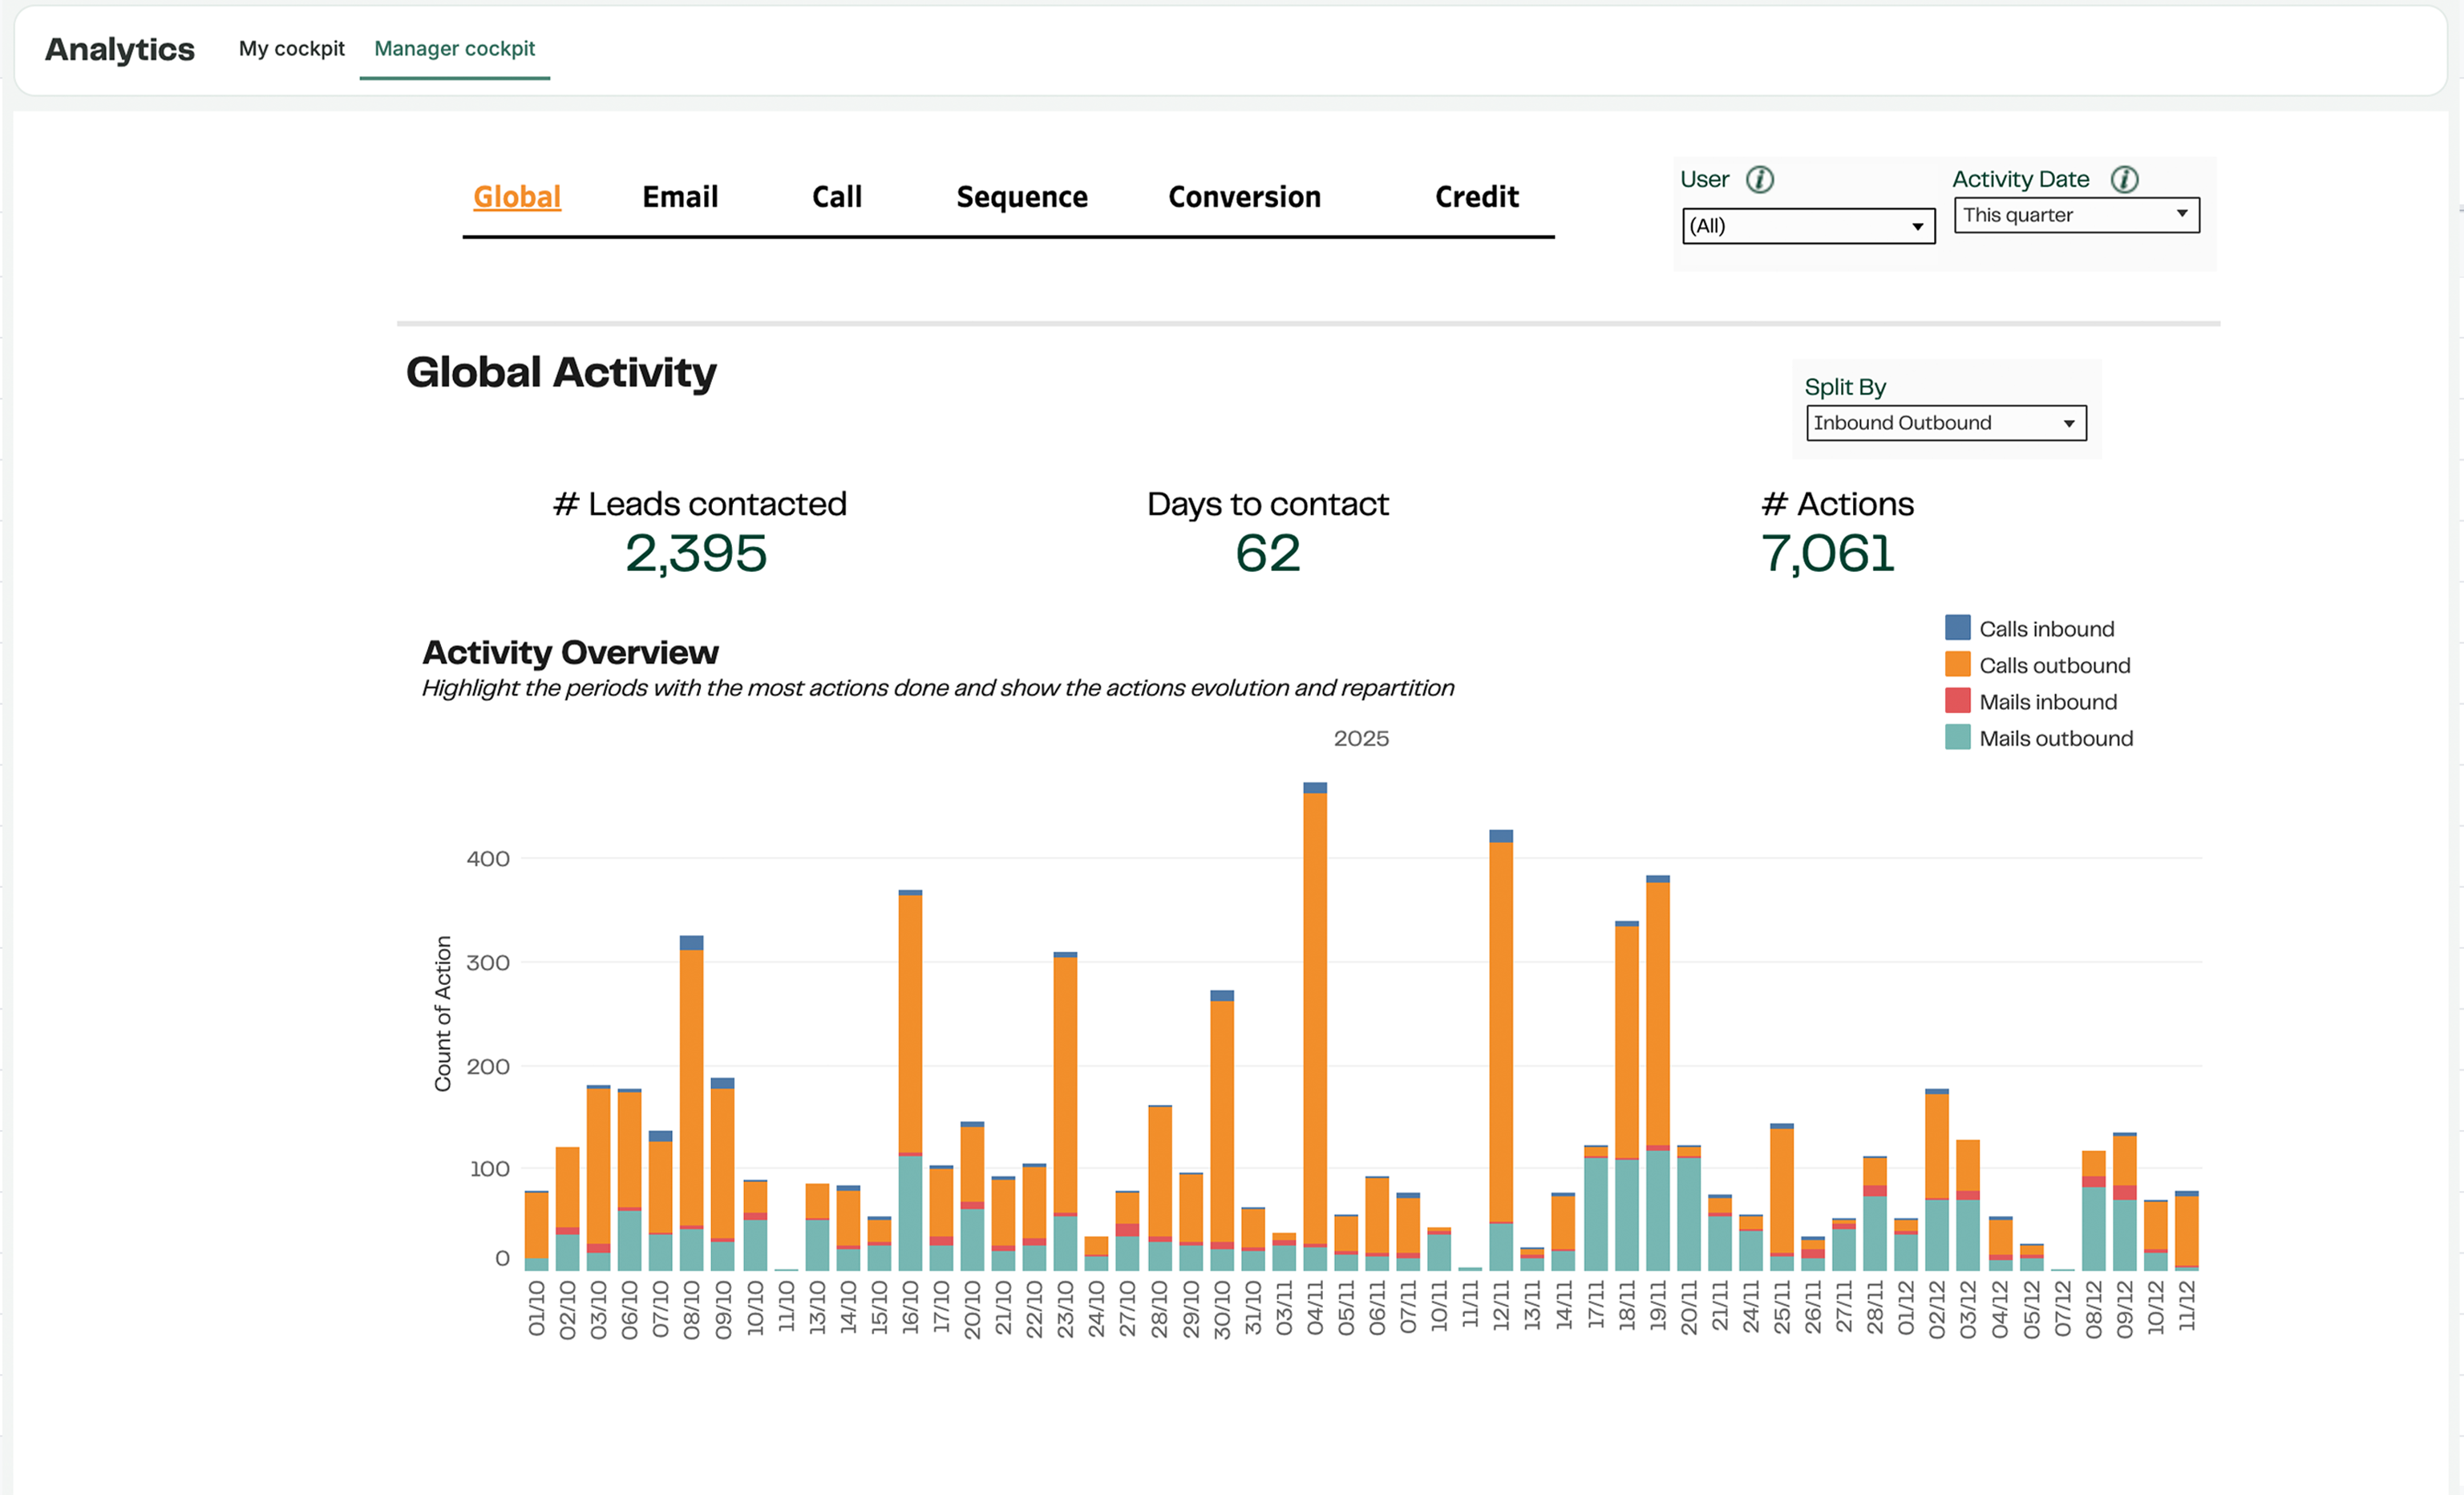Click the tallest bar on 04/11

1315,1020
